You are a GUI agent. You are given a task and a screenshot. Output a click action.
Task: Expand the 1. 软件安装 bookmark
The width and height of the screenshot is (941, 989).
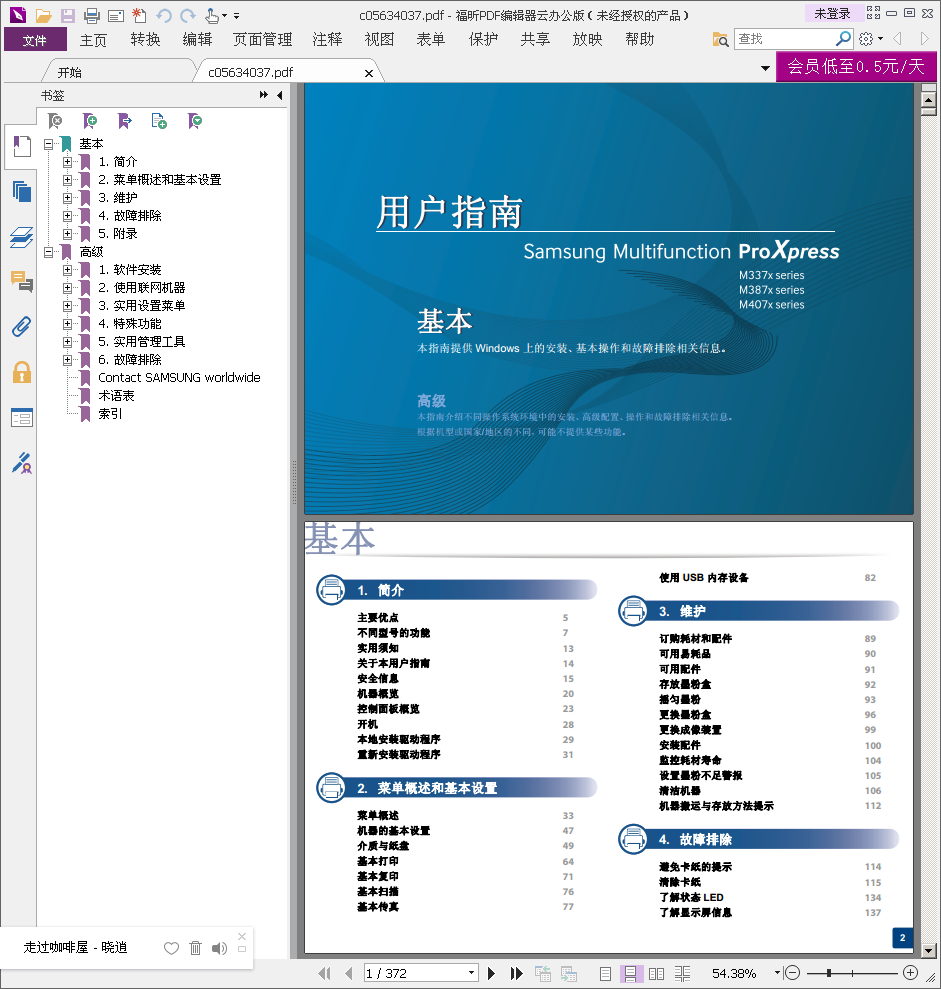tap(67, 270)
